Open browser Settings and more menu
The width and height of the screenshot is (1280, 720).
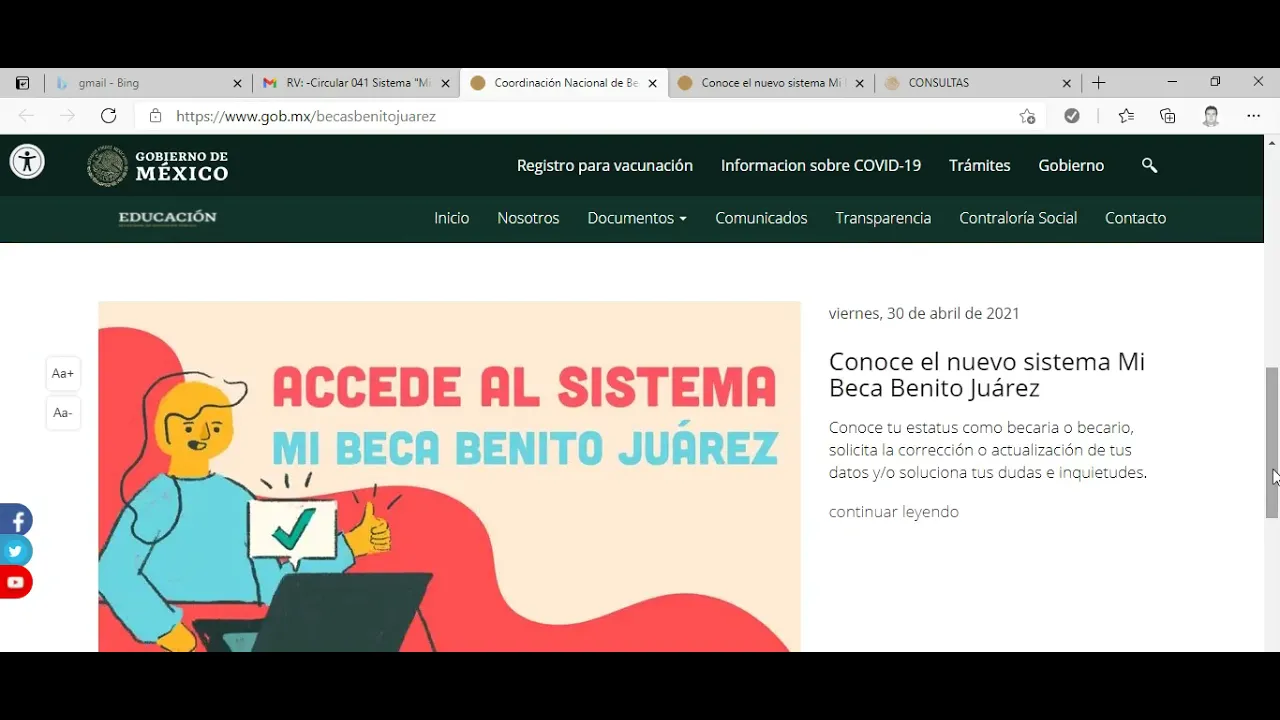click(1254, 116)
